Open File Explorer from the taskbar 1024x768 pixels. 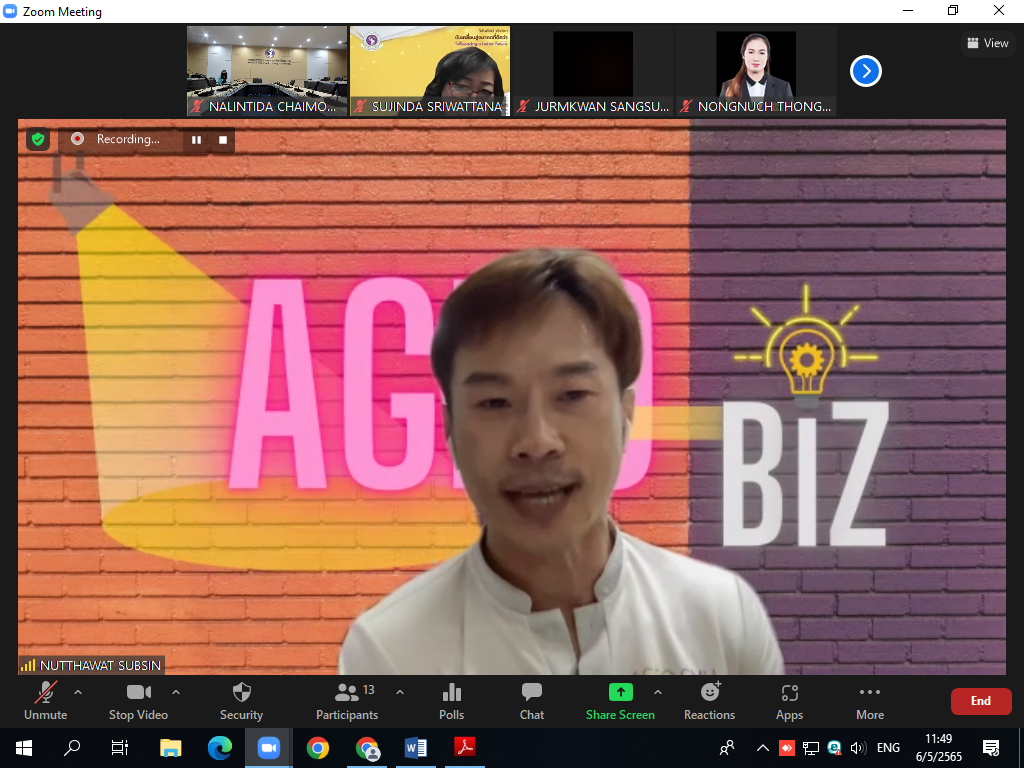point(170,748)
